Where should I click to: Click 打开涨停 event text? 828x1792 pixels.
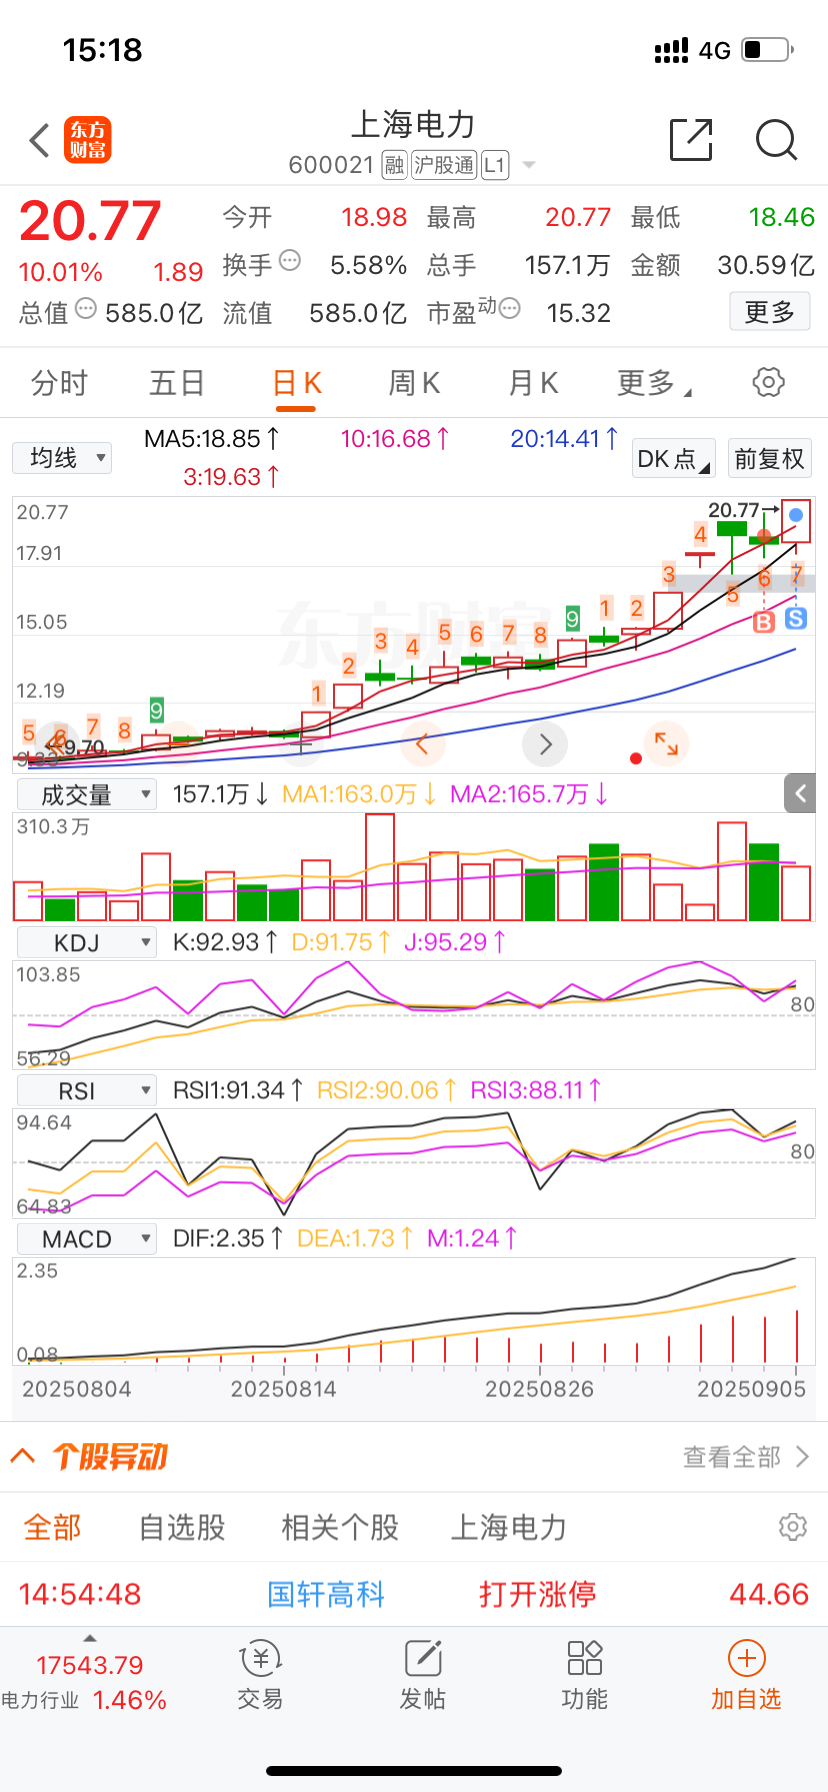[537, 1594]
